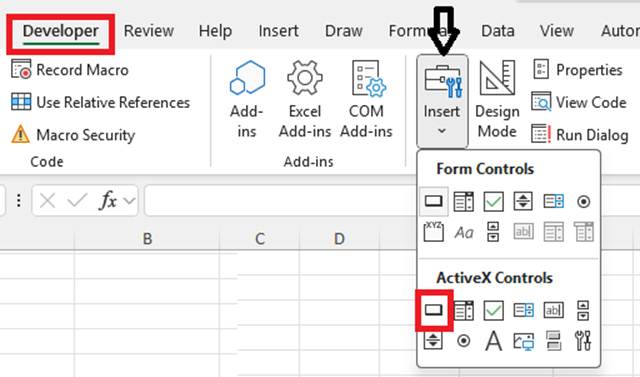
Task: Insert a Form Controls spin button
Action: pyautogui.click(x=523, y=201)
